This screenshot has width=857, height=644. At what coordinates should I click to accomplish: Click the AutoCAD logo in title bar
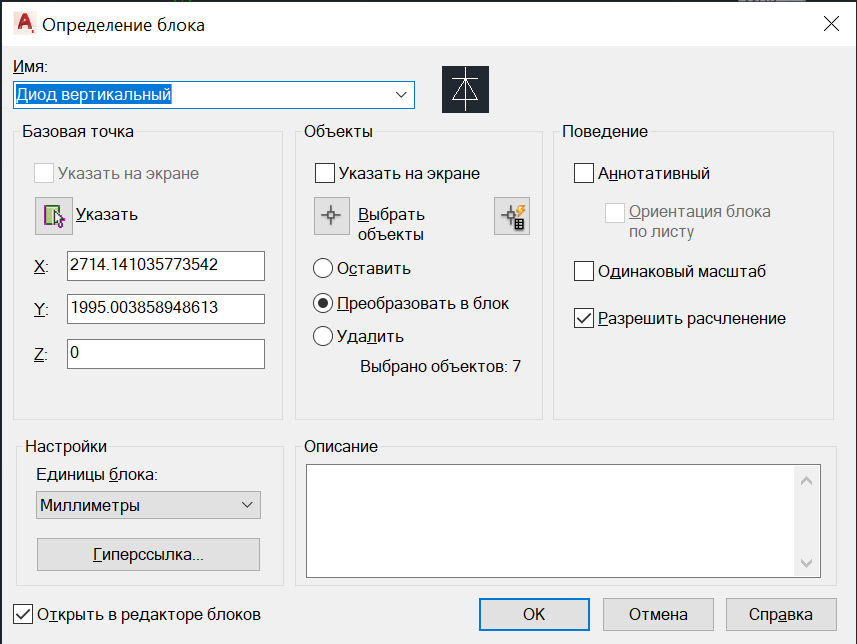click(x=25, y=24)
